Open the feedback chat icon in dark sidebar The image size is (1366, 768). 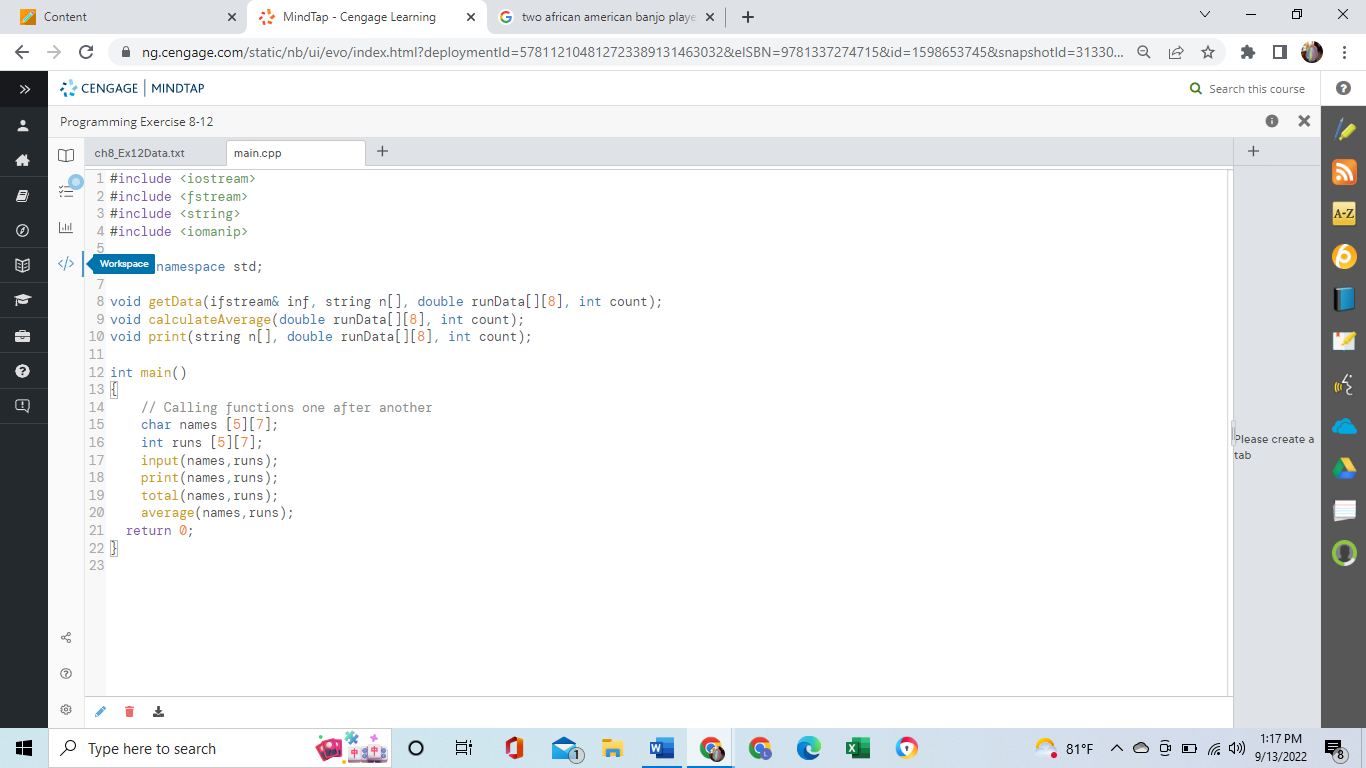(x=23, y=406)
